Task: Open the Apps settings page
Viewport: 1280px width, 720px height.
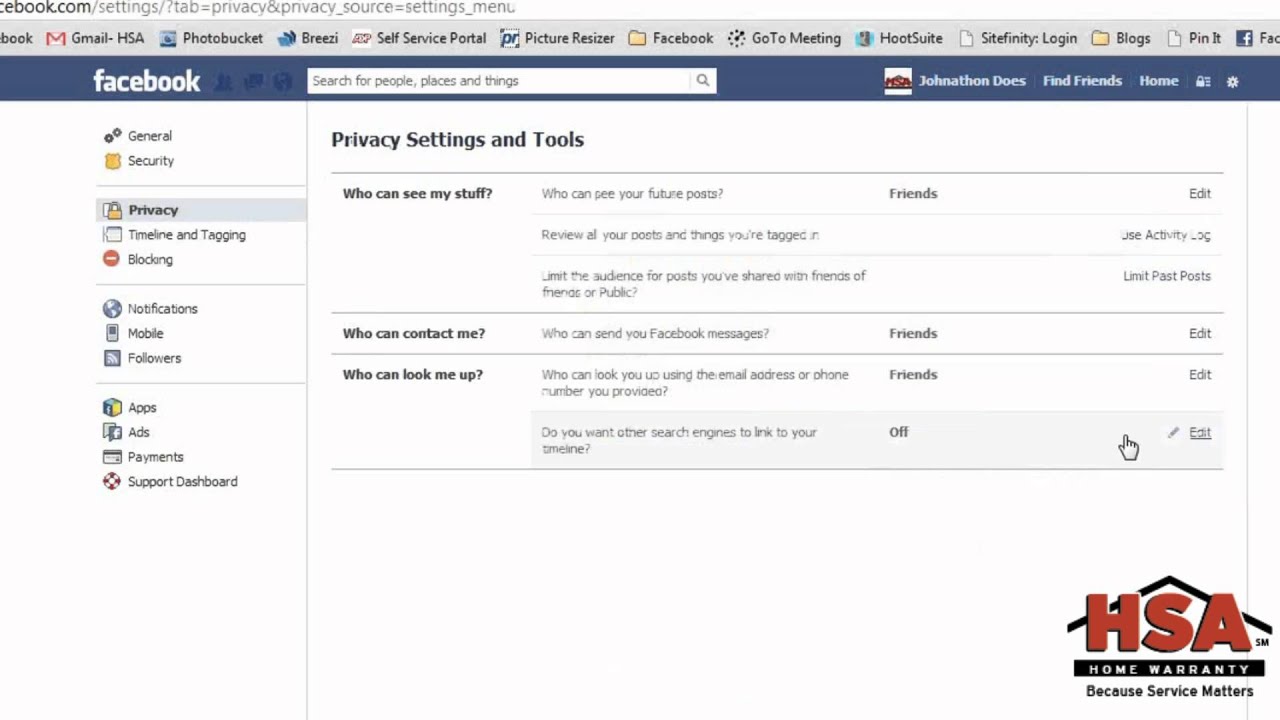Action: (142, 408)
